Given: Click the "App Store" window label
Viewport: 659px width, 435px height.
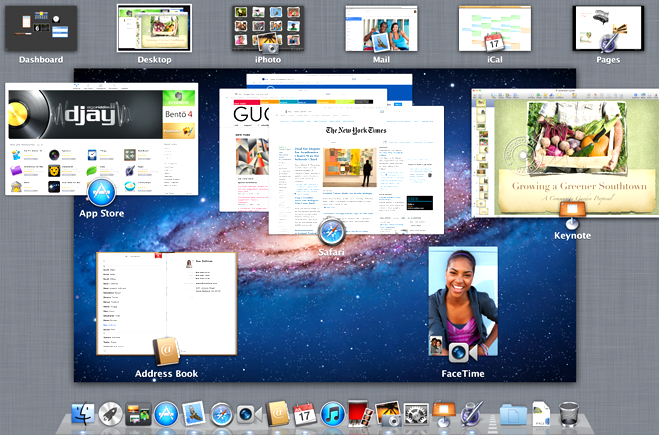Looking at the screenshot, I should (x=101, y=213).
